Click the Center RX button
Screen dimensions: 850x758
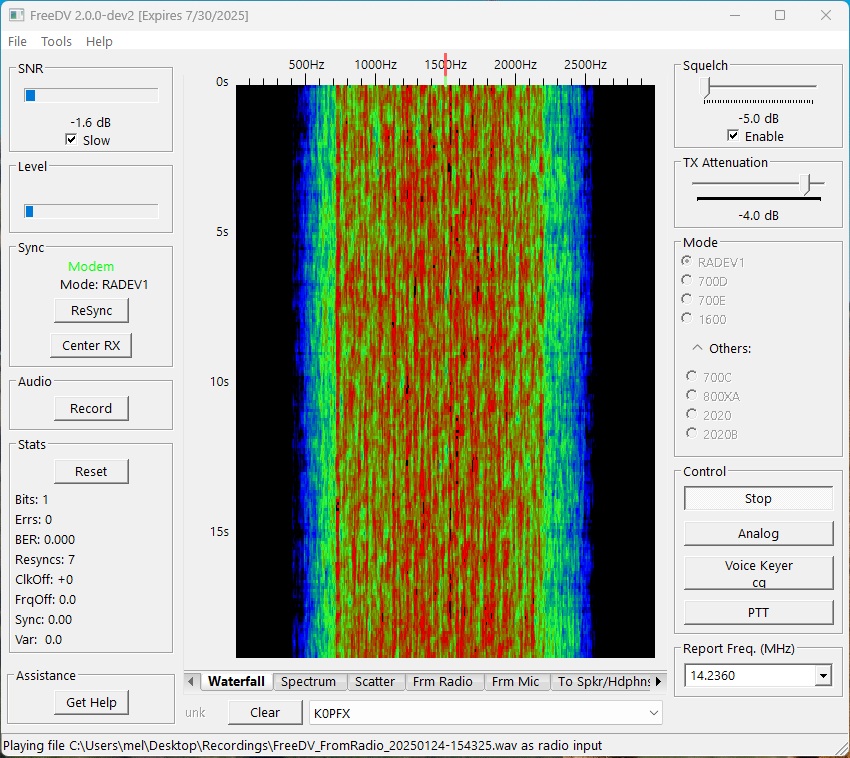coord(91,345)
